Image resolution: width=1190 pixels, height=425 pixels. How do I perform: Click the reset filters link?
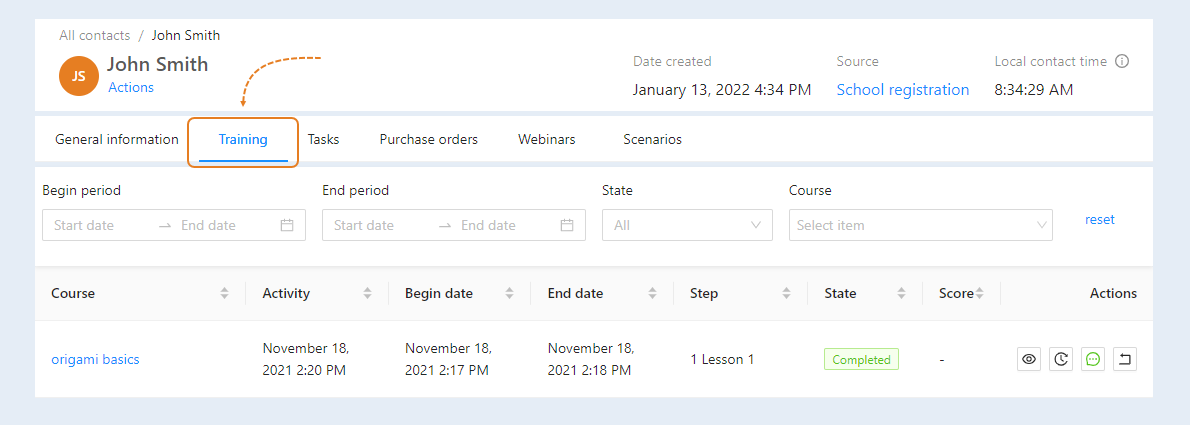1100,219
